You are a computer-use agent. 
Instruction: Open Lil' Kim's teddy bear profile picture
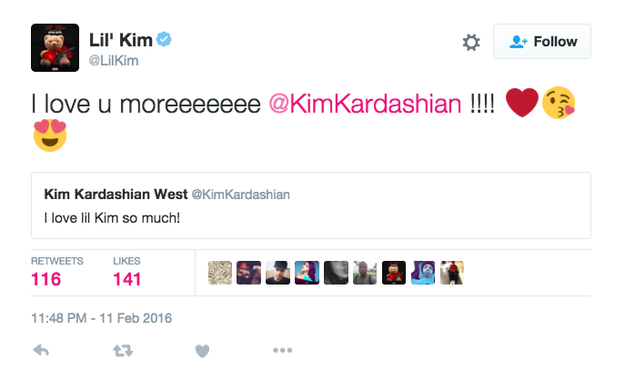point(55,48)
